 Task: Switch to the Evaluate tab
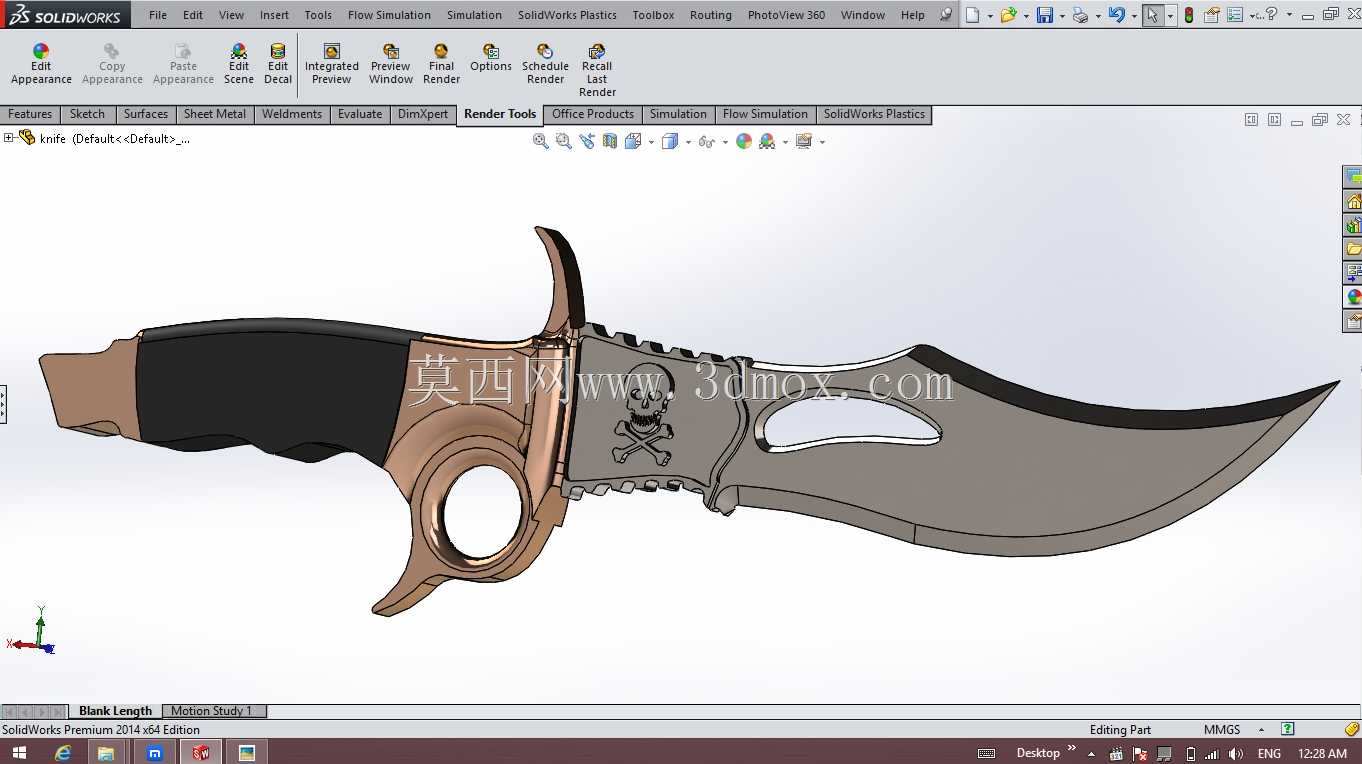[x=360, y=114]
